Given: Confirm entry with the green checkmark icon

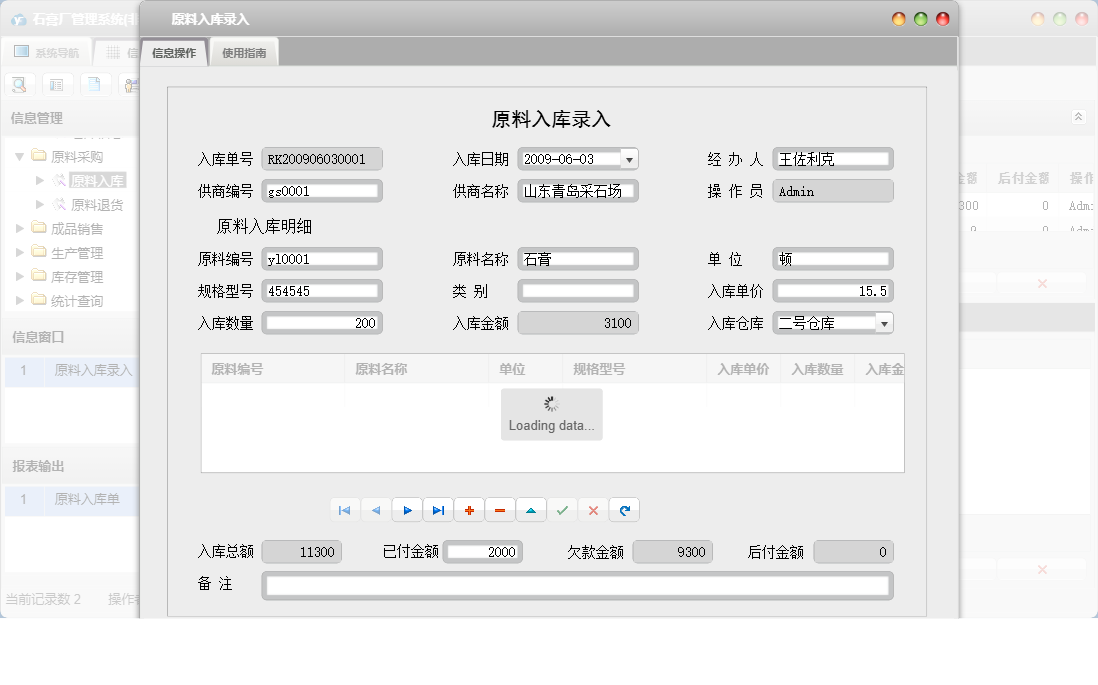Looking at the screenshot, I should tap(562, 510).
